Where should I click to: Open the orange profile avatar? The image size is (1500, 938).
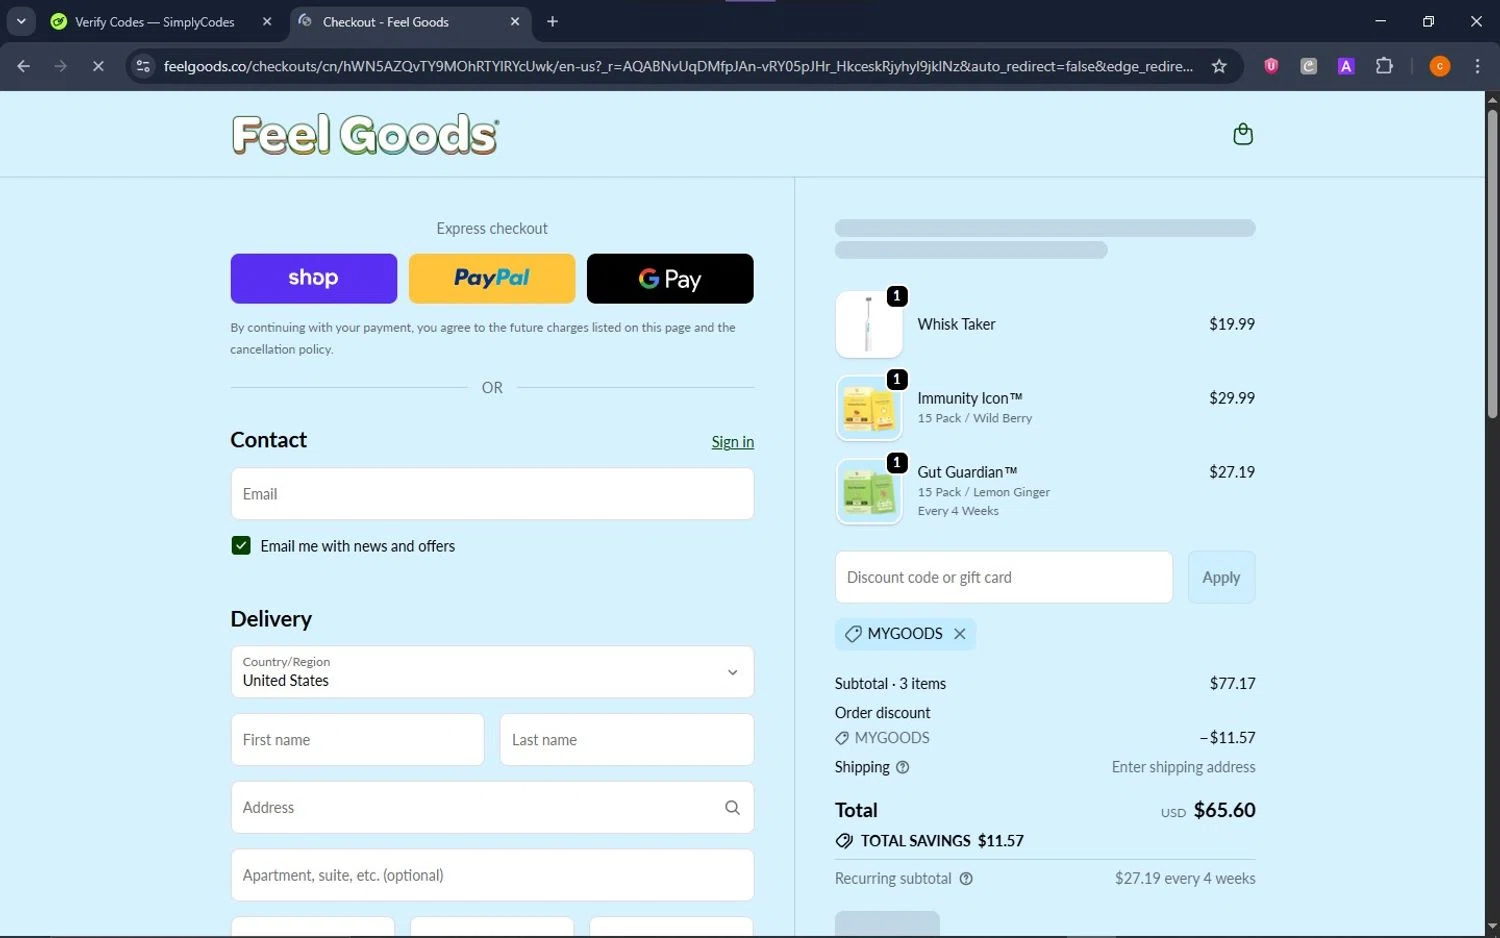coord(1440,66)
